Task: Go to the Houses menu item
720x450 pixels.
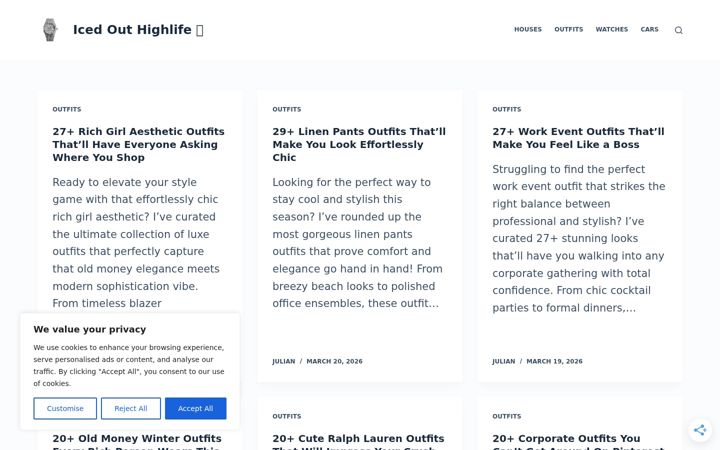Action: point(528,29)
